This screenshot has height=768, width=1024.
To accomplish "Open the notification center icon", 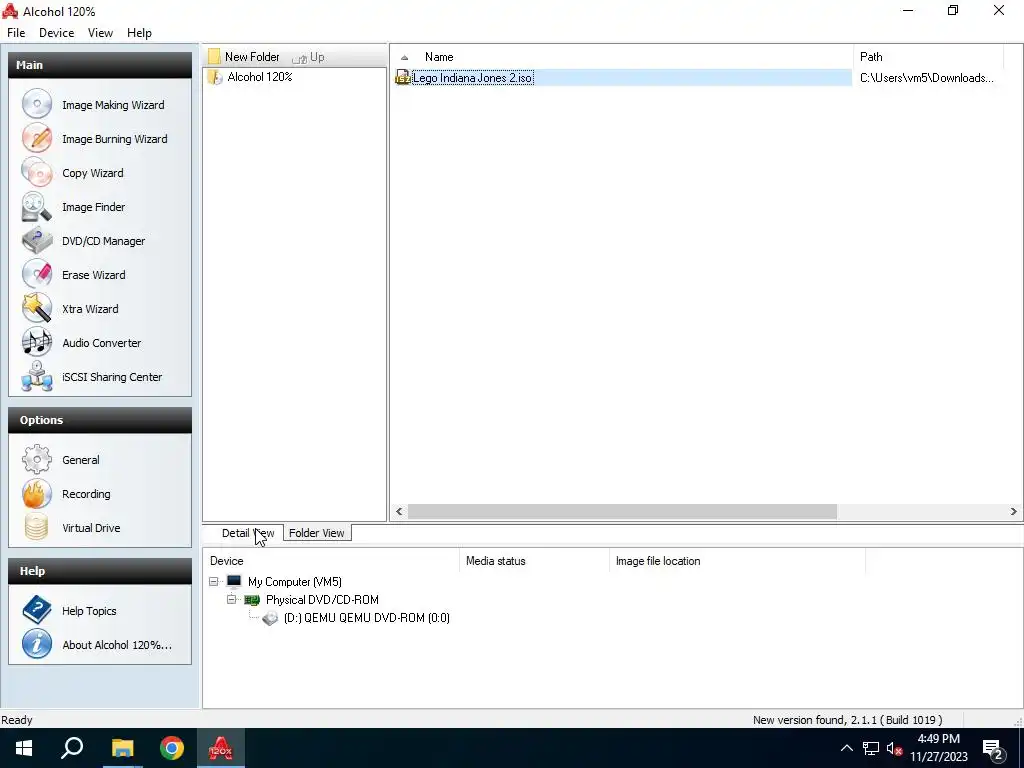I will 993,749.
